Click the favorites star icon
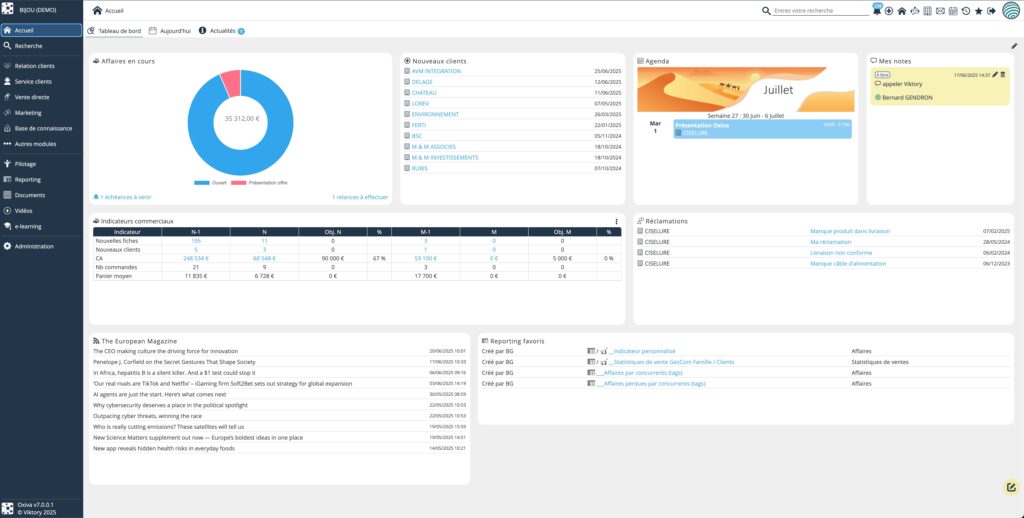 tap(978, 11)
